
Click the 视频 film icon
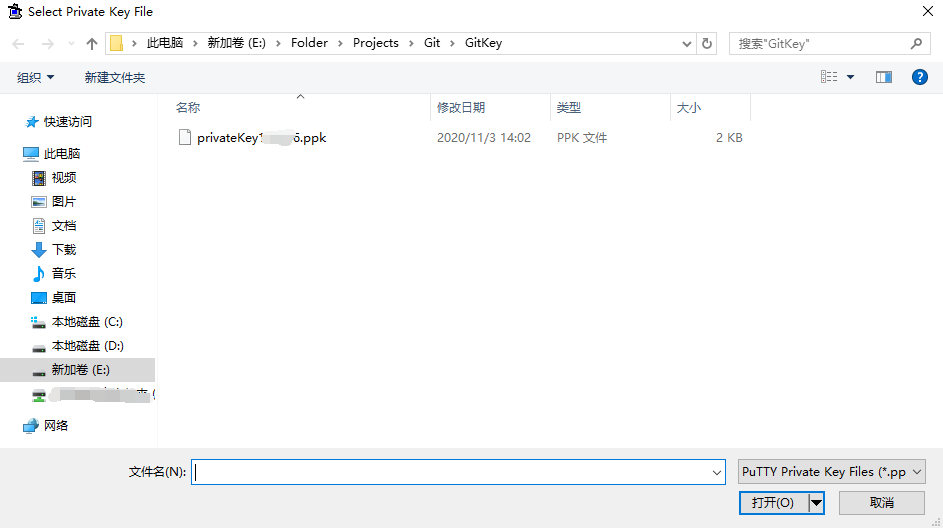[x=38, y=178]
